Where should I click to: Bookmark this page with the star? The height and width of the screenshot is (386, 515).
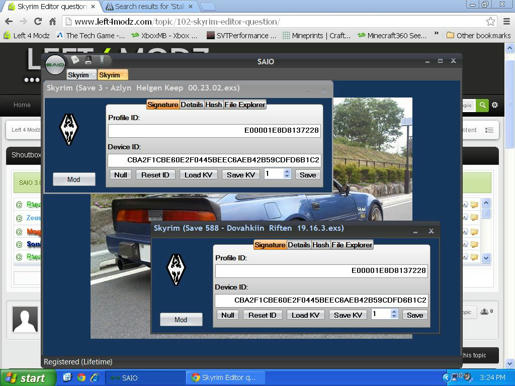point(490,22)
